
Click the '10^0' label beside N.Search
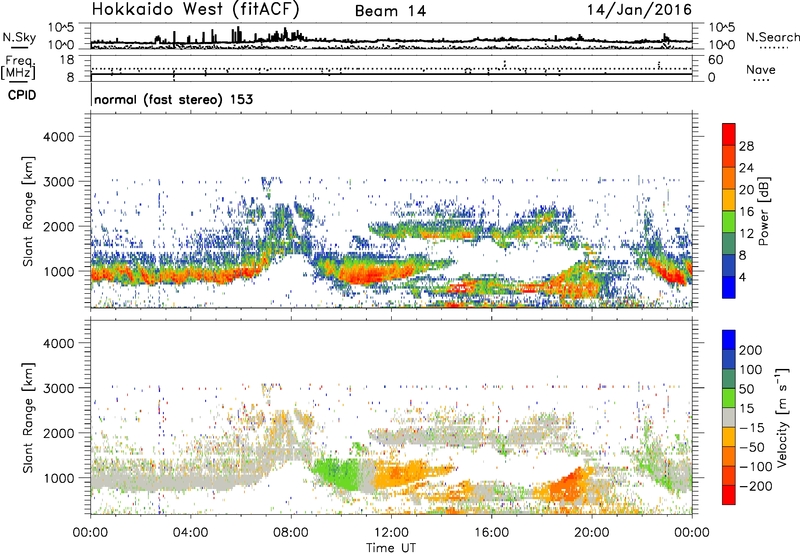[x=722, y=45]
